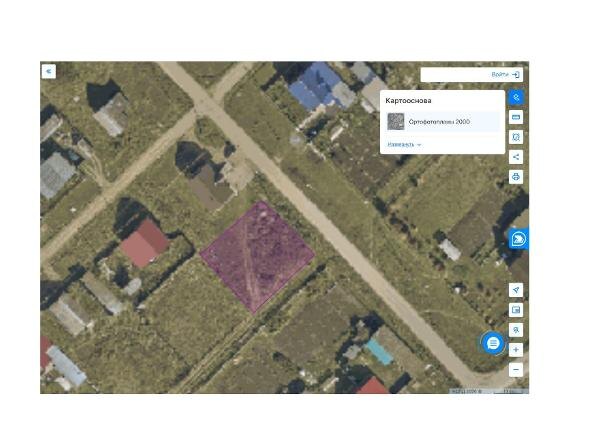Open the blue side tab on right edge
The height and width of the screenshot is (424, 600).
pos(518,239)
